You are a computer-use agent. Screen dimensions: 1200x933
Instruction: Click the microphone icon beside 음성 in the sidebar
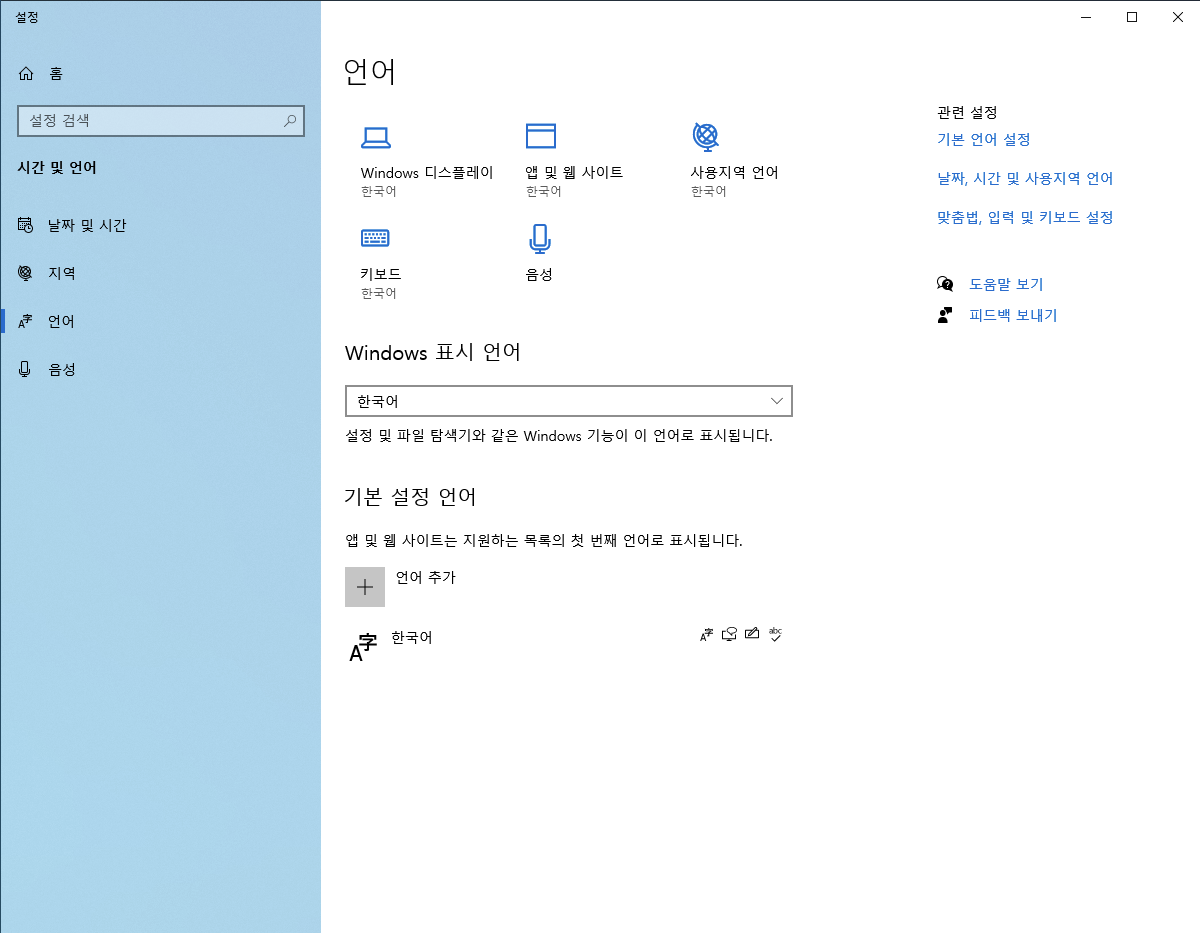coord(26,369)
